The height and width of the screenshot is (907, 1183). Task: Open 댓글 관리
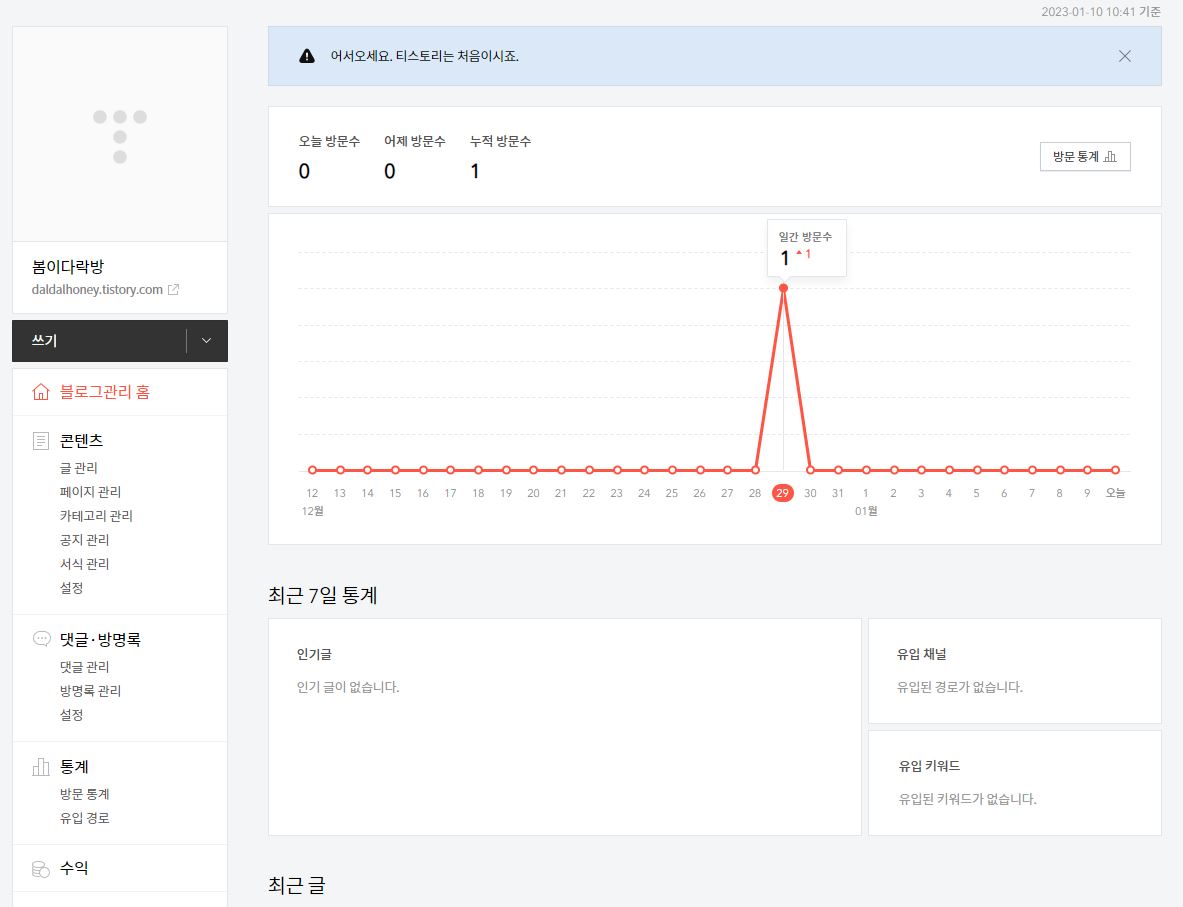point(84,667)
